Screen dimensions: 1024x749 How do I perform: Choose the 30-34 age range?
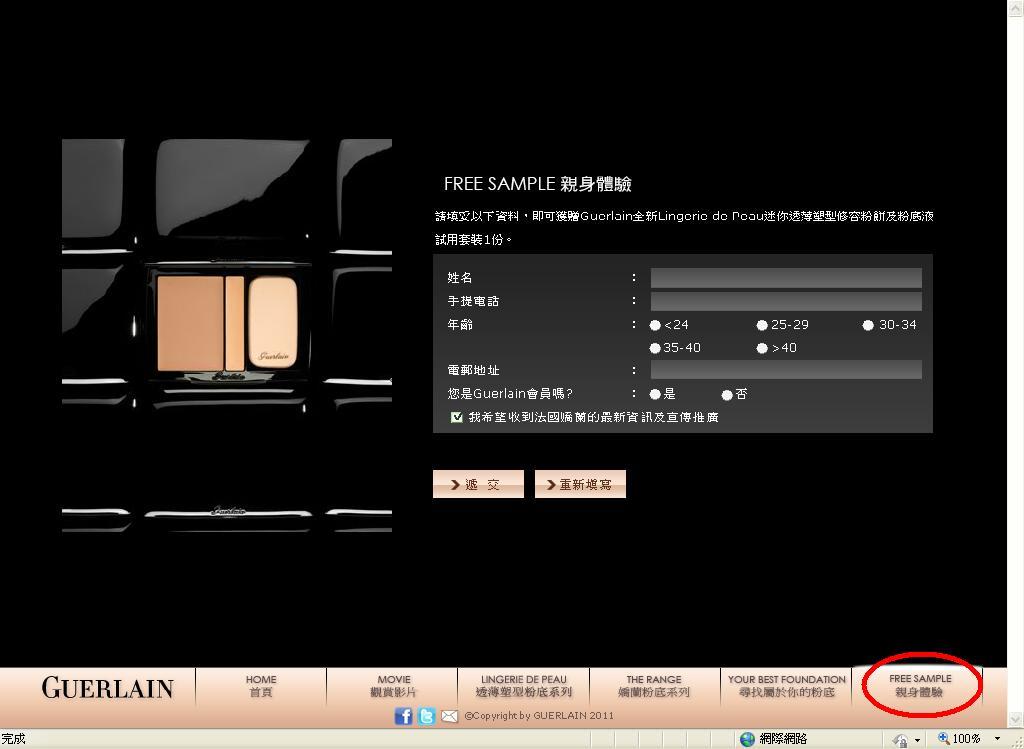click(868, 325)
